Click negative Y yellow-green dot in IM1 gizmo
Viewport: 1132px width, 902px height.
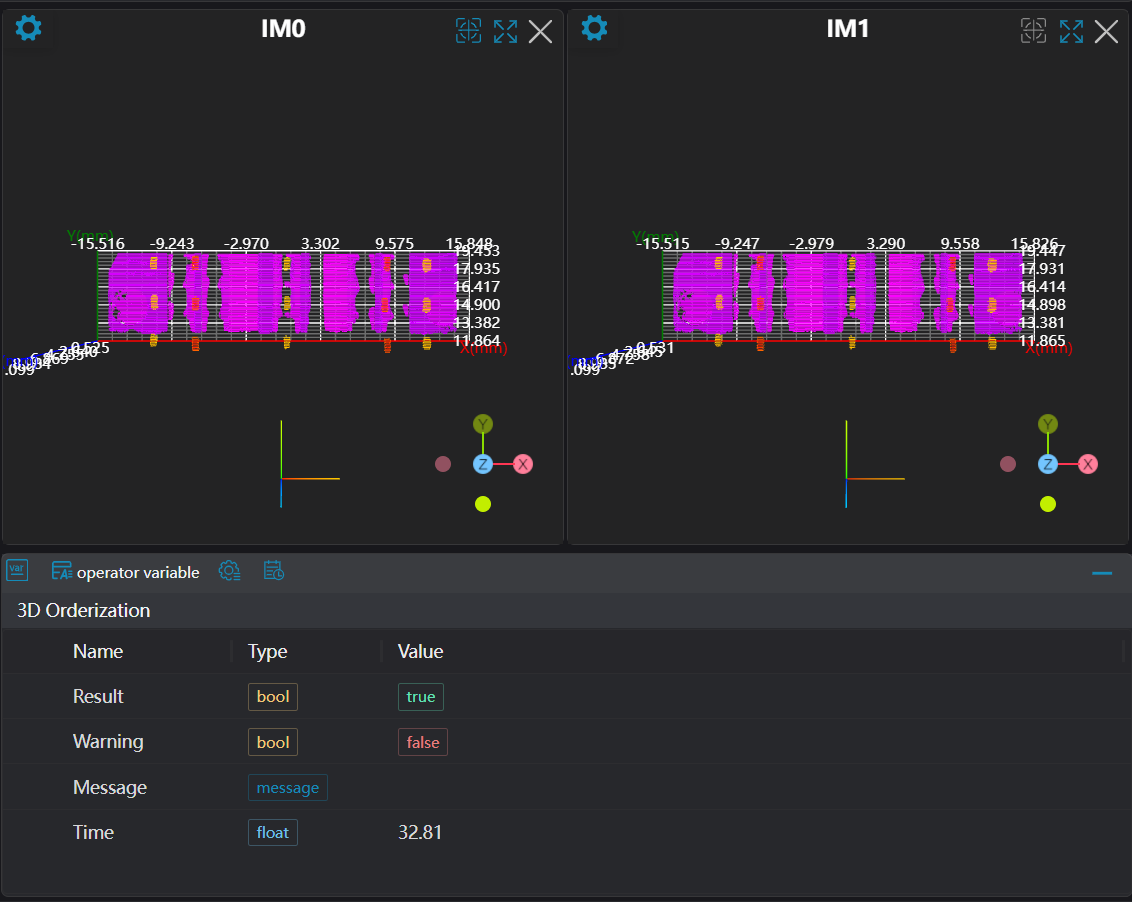pyautogui.click(x=1047, y=504)
